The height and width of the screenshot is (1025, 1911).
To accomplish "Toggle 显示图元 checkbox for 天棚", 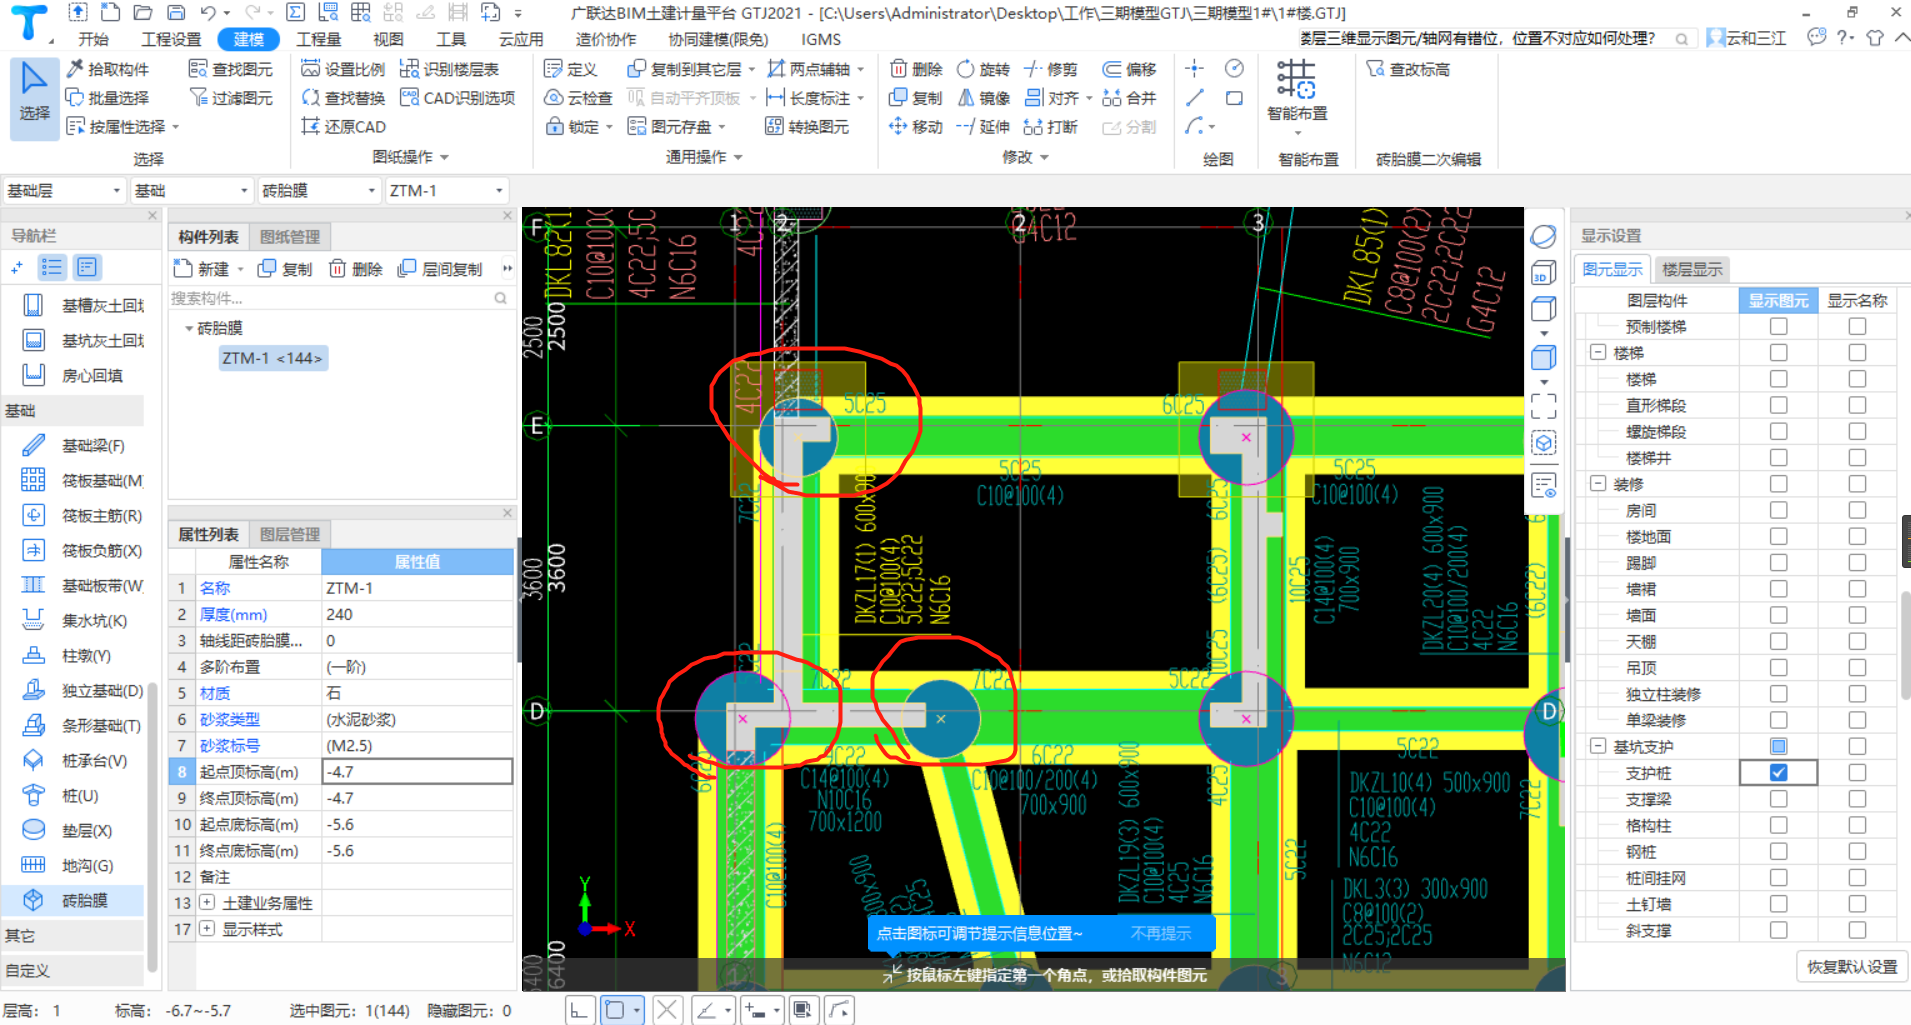I will click(x=1778, y=641).
